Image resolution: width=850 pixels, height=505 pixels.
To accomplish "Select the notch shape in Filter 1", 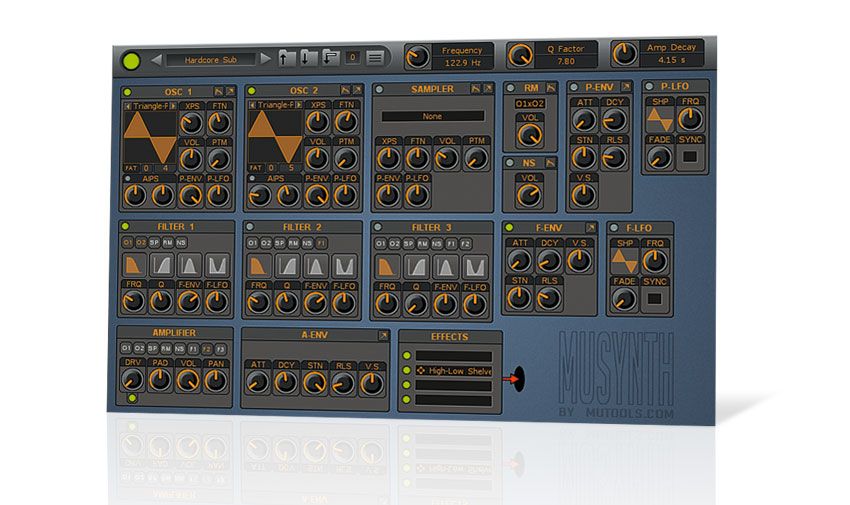I will (217, 265).
